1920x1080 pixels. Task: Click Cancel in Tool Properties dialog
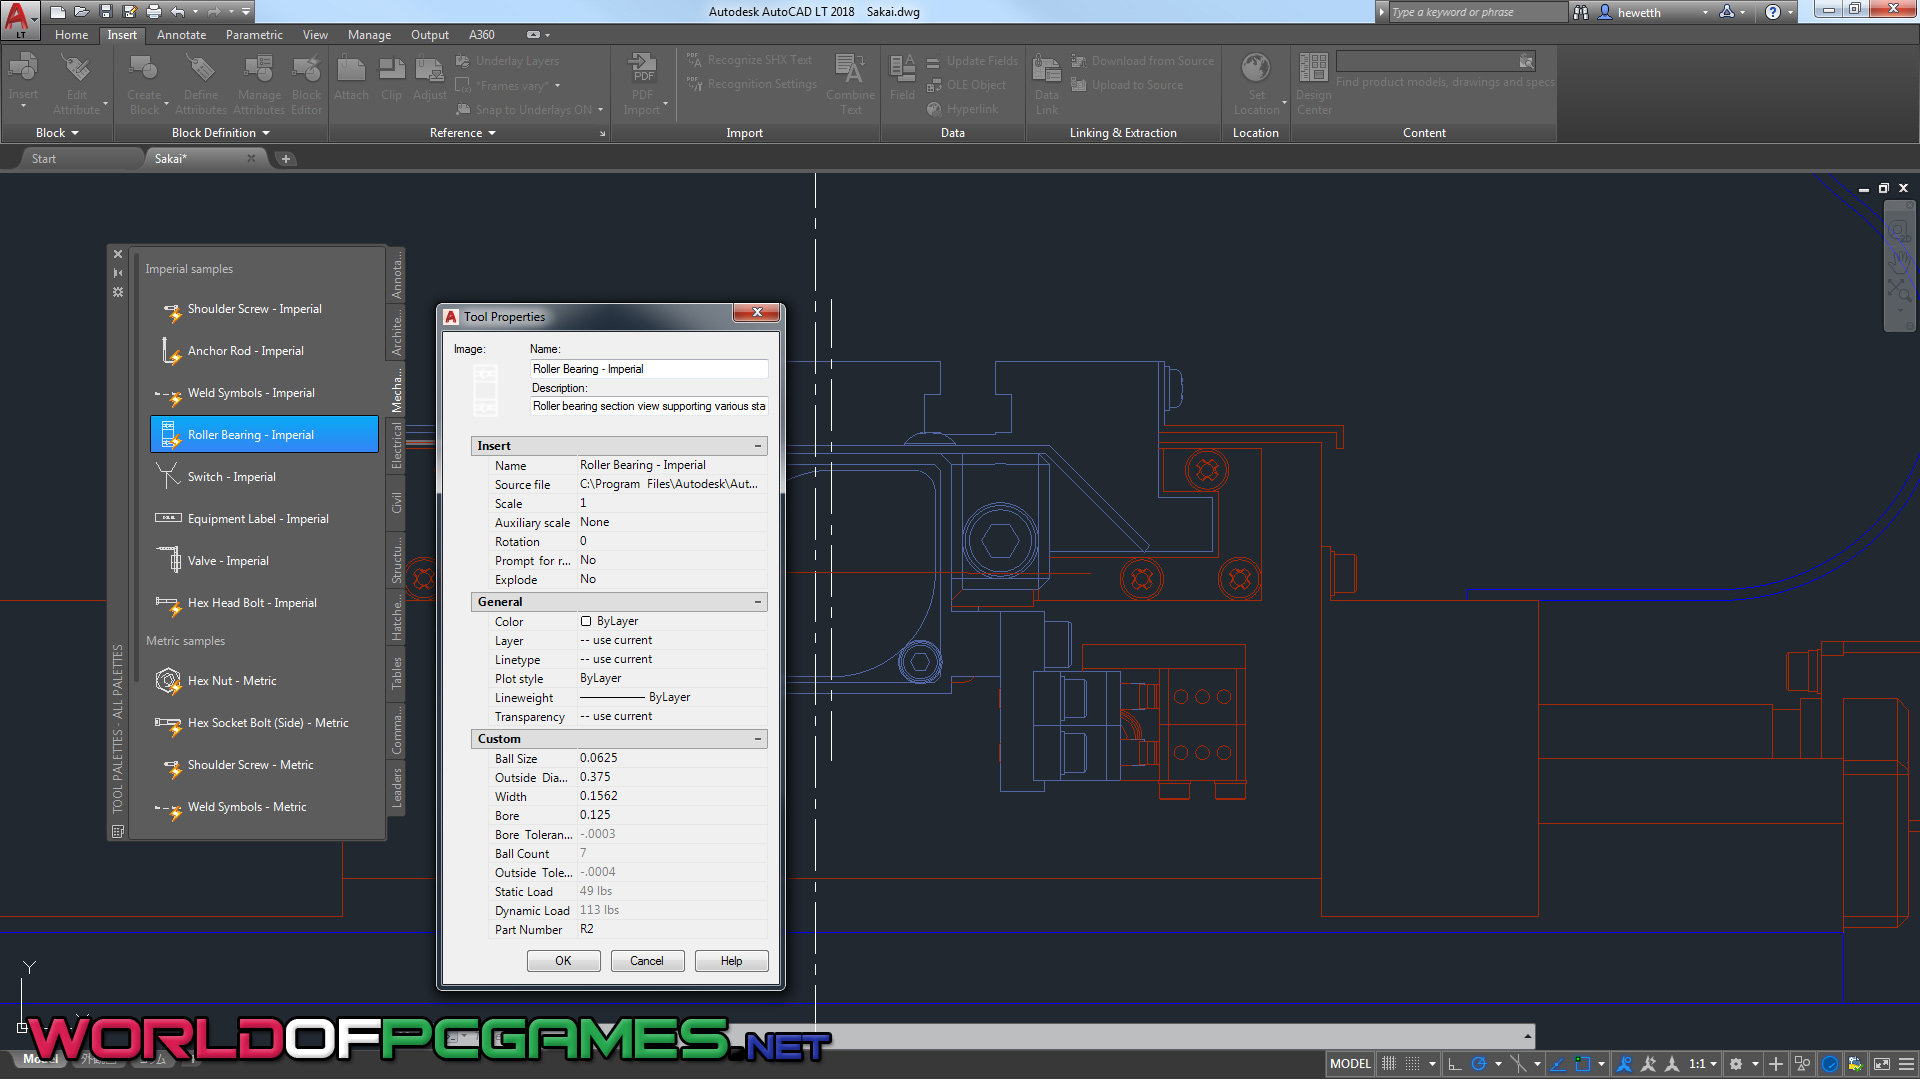646,961
